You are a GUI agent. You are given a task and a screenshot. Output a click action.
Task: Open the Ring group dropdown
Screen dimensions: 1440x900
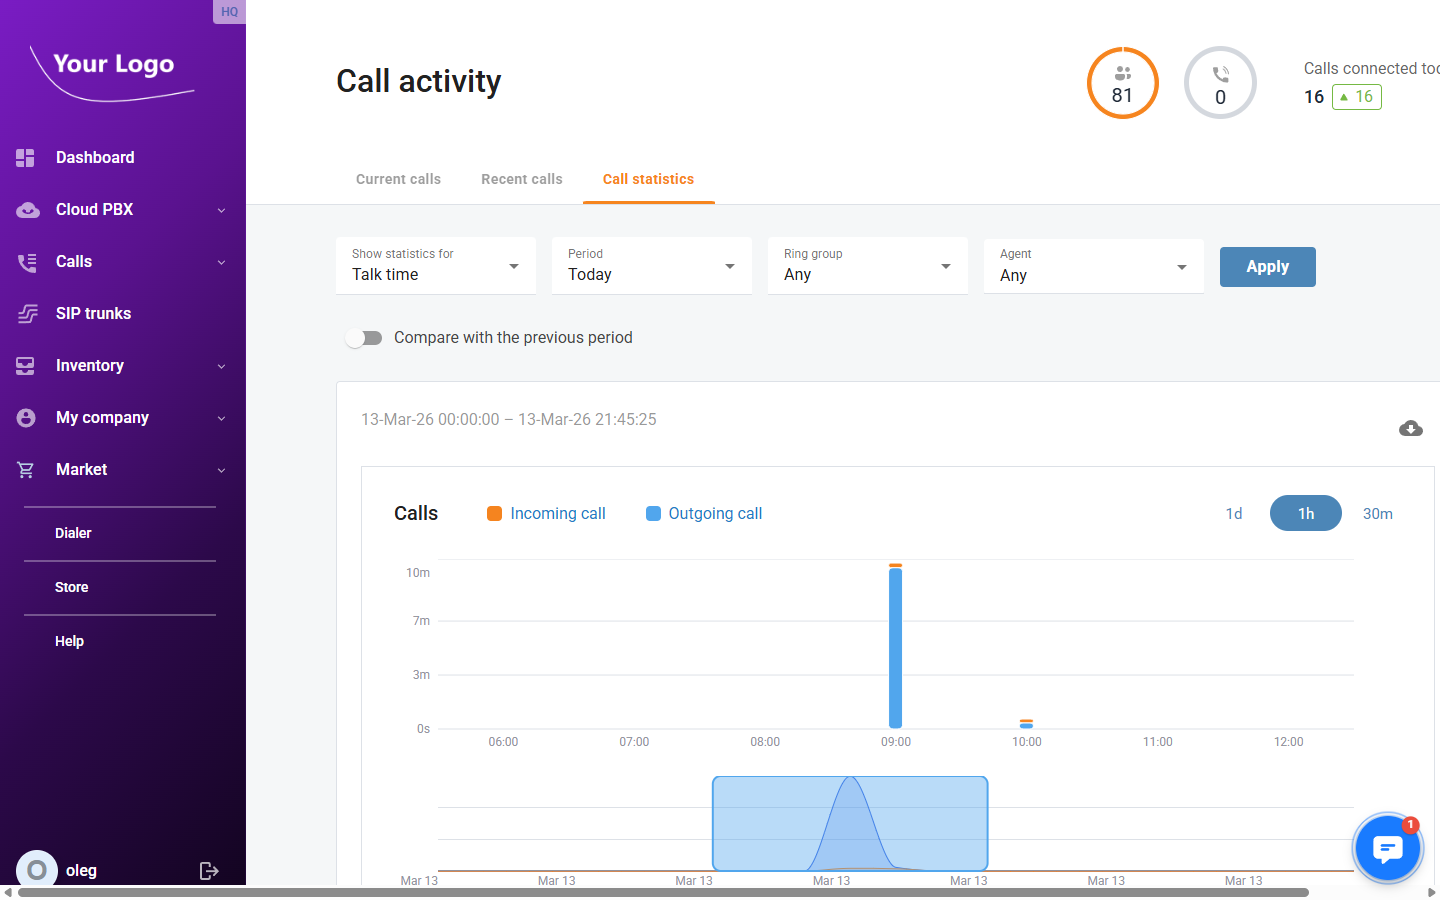tap(867, 266)
